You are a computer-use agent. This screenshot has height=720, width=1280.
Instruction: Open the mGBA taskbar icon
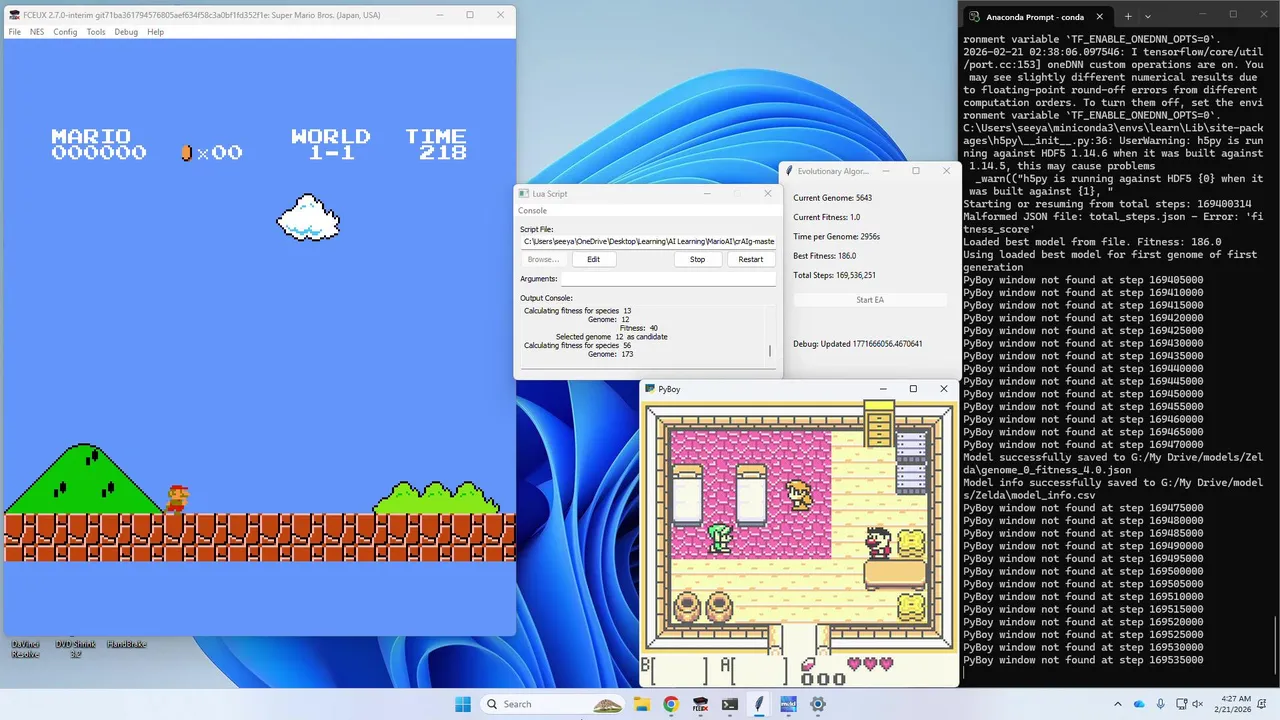click(x=788, y=704)
